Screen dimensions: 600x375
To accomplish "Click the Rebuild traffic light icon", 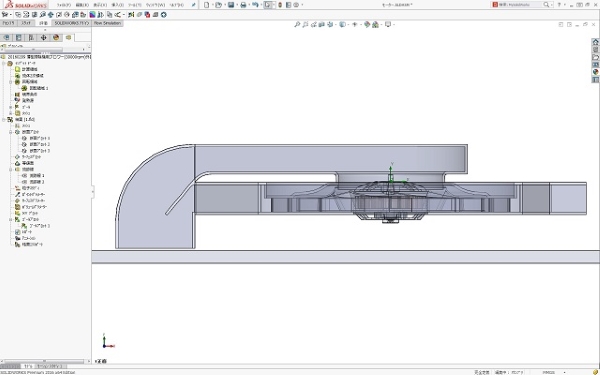I will tap(280, 5).
